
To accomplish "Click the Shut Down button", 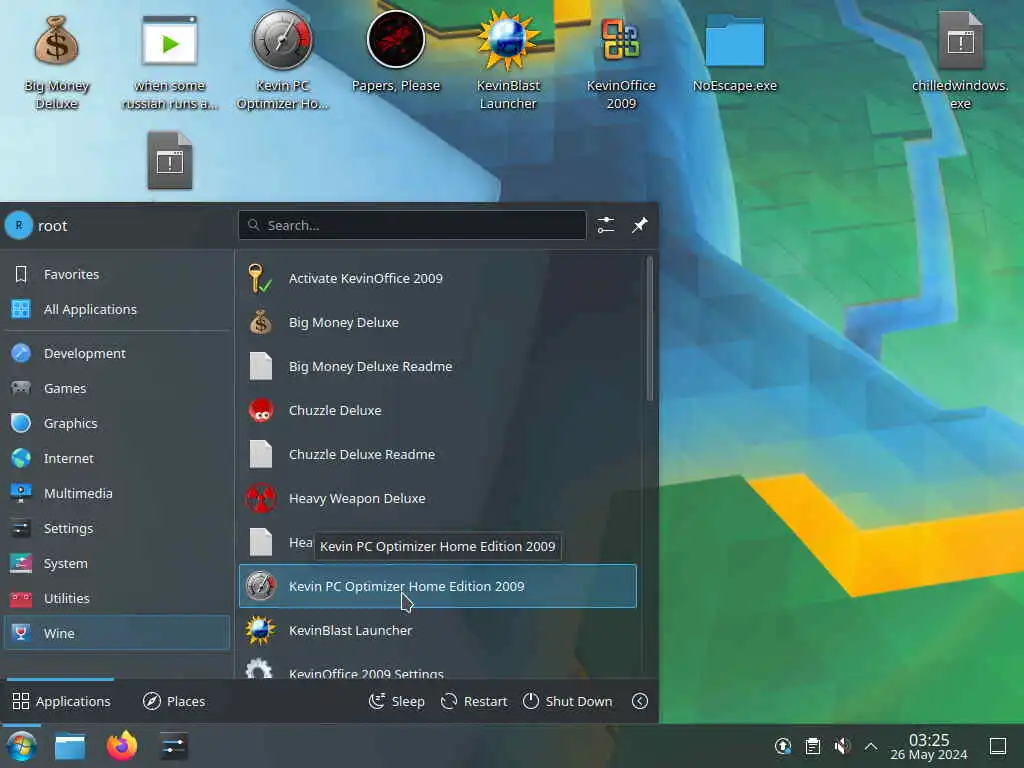I will coord(568,701).
